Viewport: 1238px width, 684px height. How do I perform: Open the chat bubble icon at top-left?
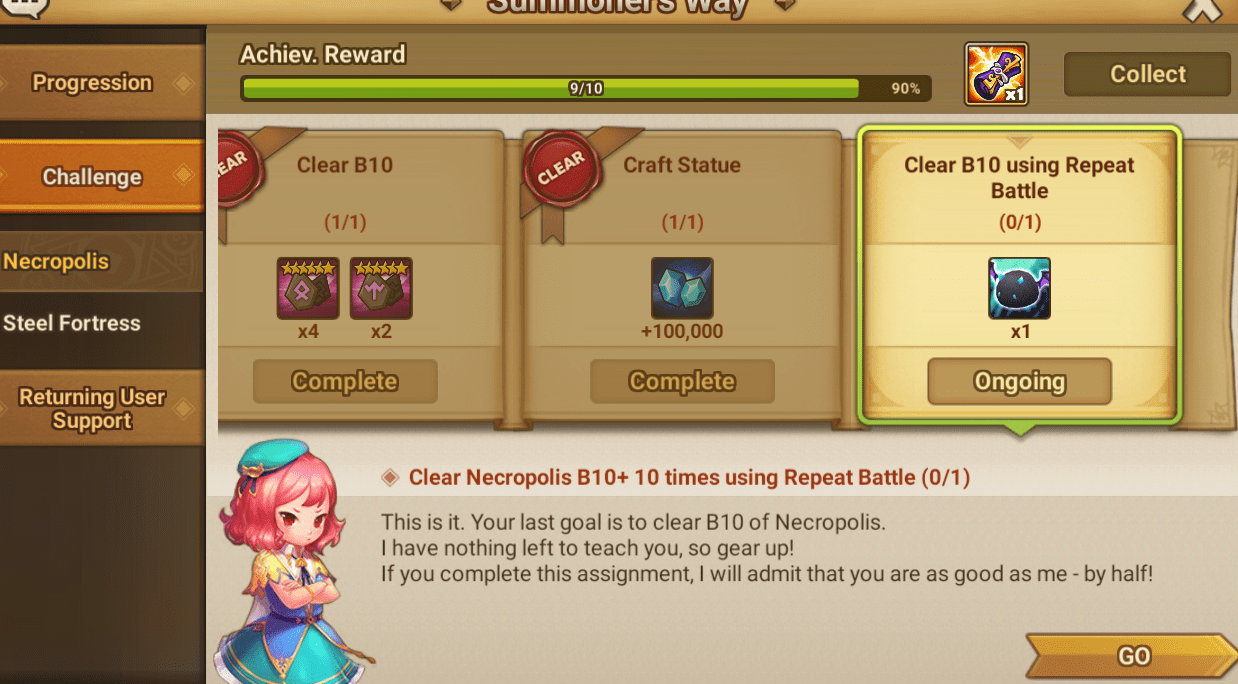27,8
